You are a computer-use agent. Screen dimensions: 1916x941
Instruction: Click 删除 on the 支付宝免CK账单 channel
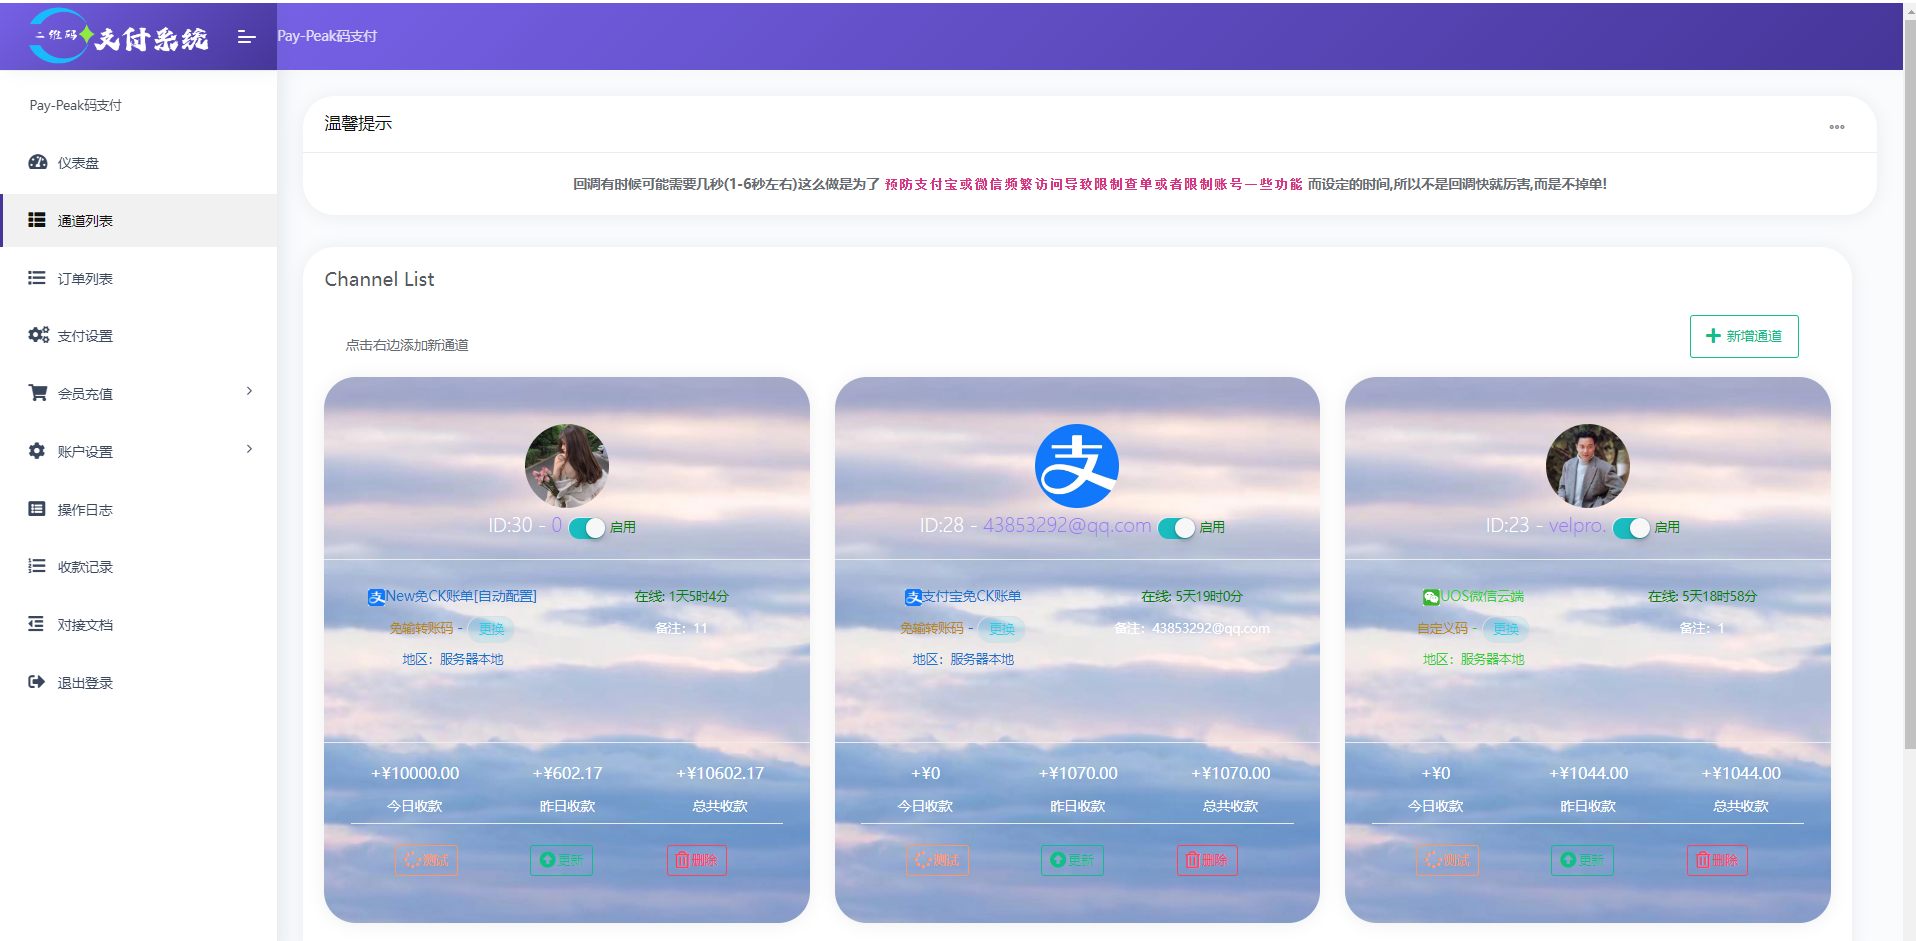(x=1207, y=860)
